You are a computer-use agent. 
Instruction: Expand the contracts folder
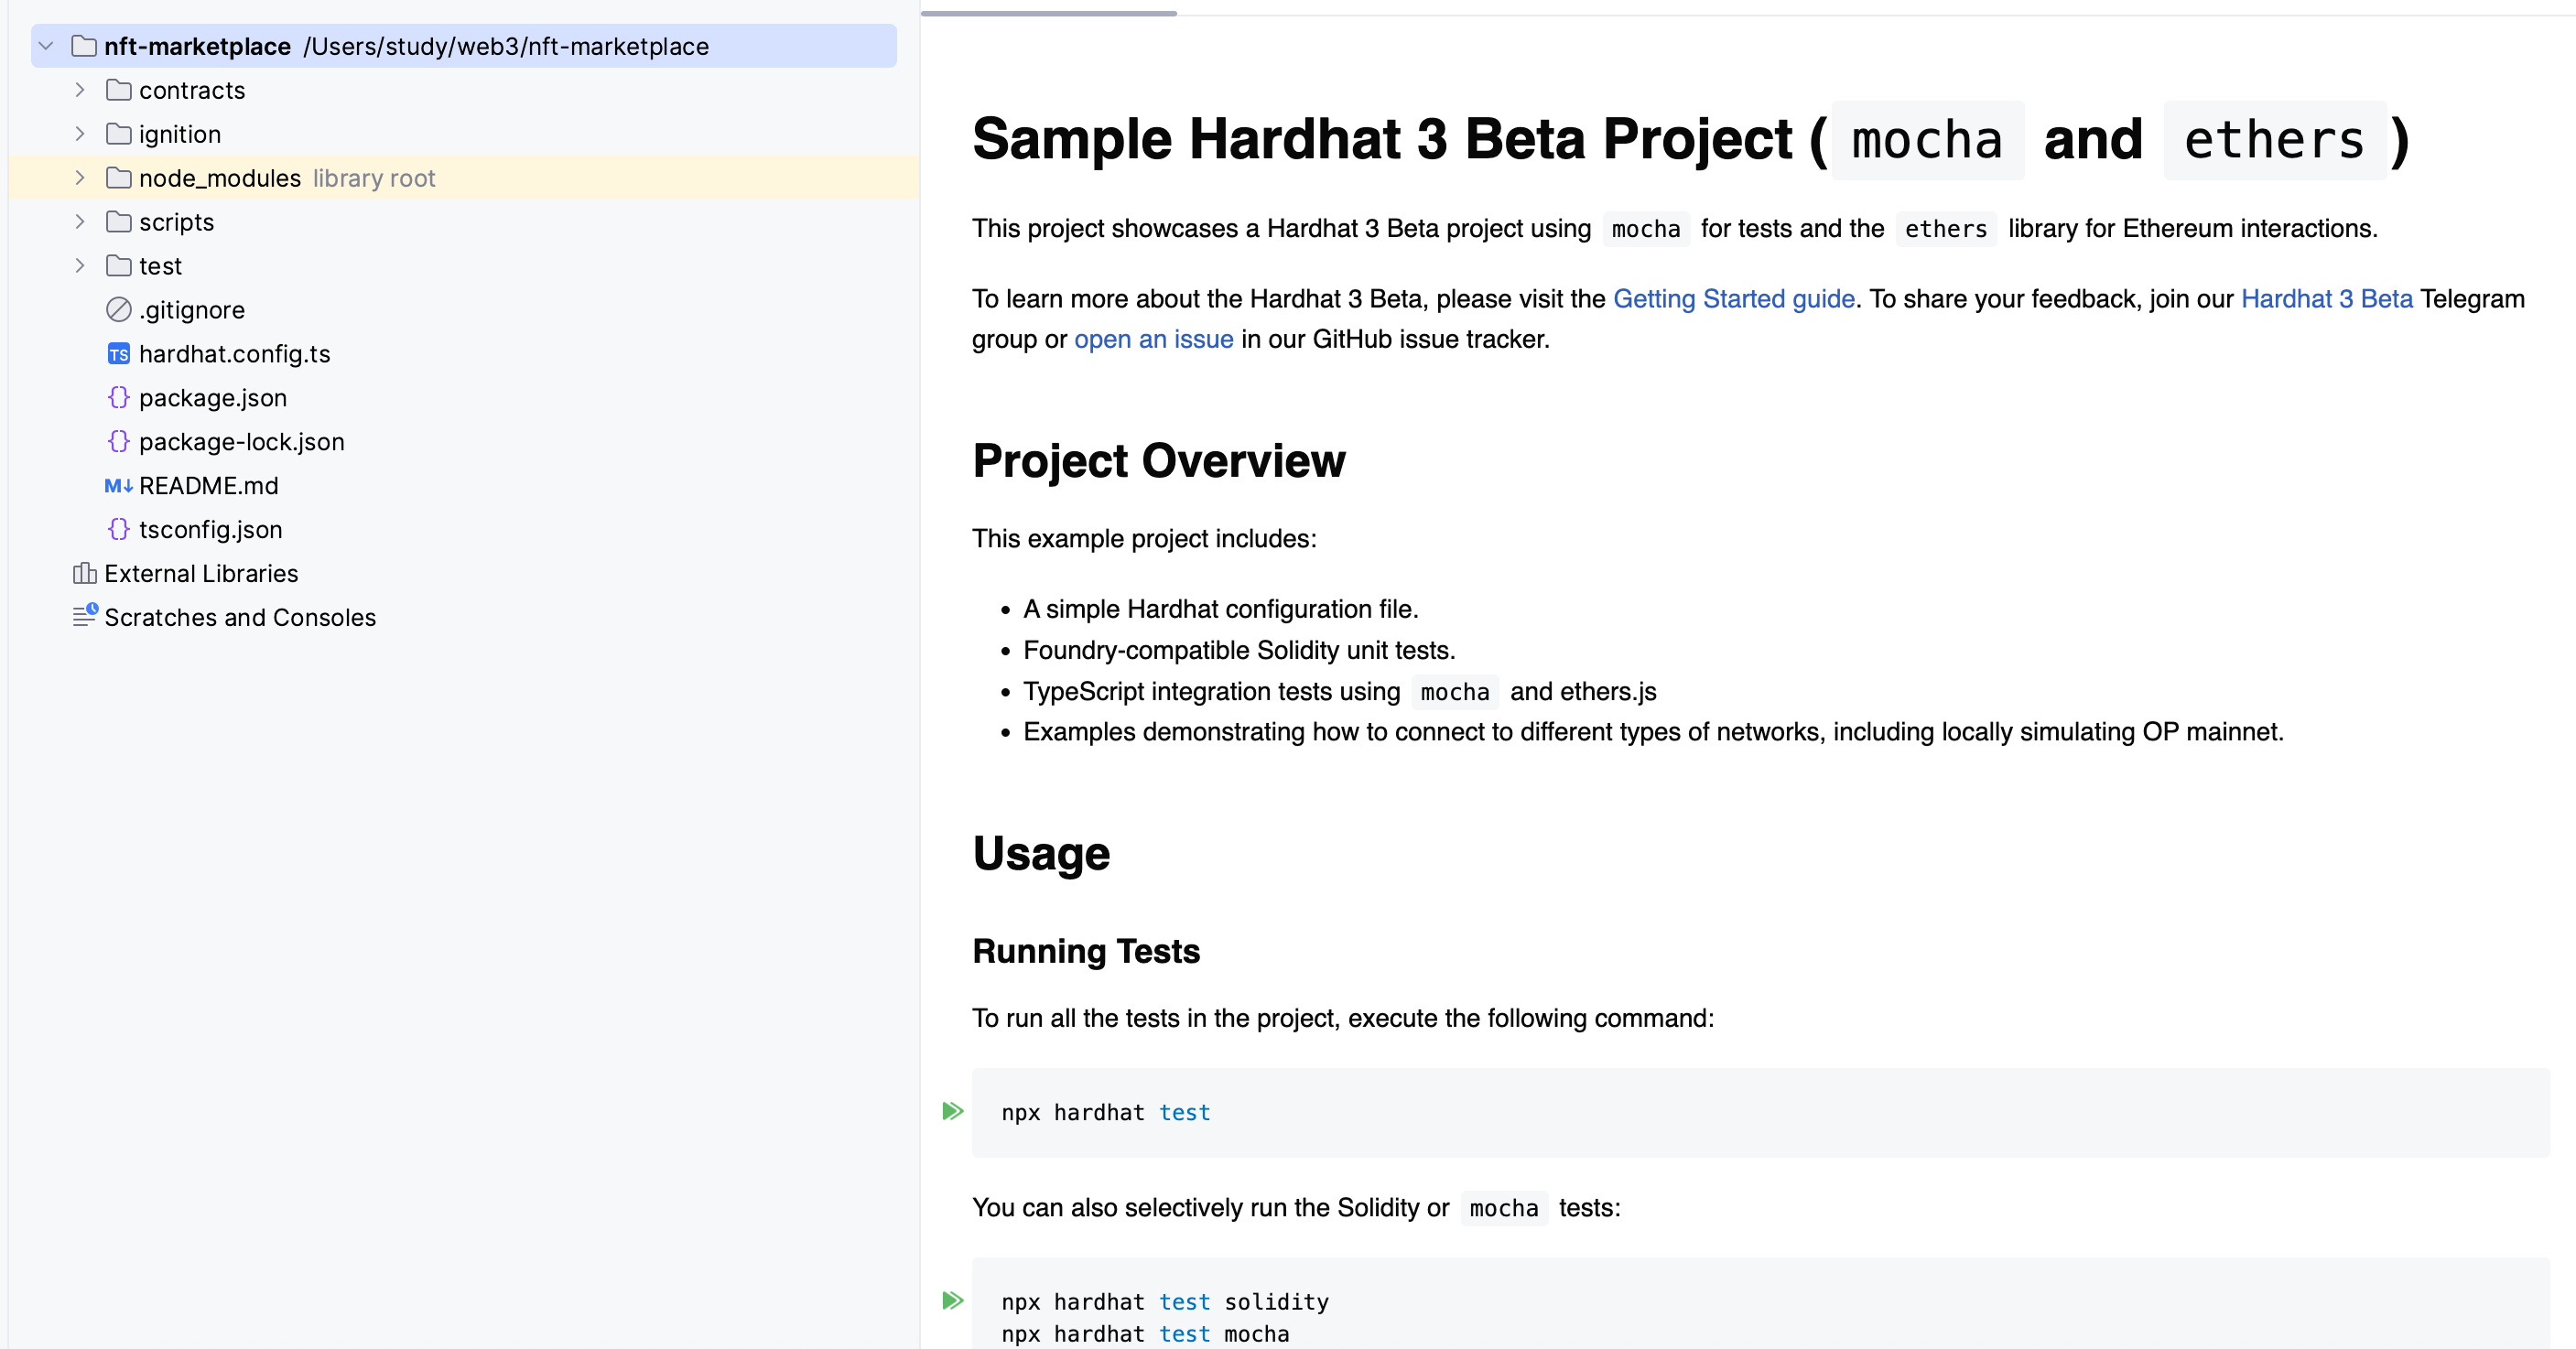point(80,90)
